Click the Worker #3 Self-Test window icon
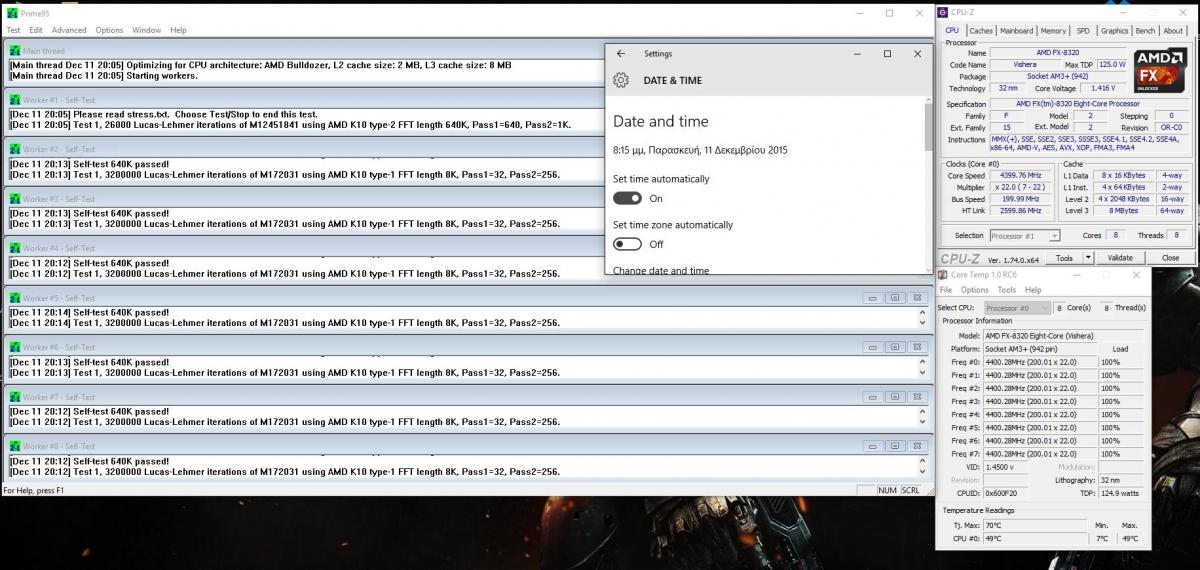This screenshot has width=1200, height=570. pyautogui.click(x=15, y=199)
